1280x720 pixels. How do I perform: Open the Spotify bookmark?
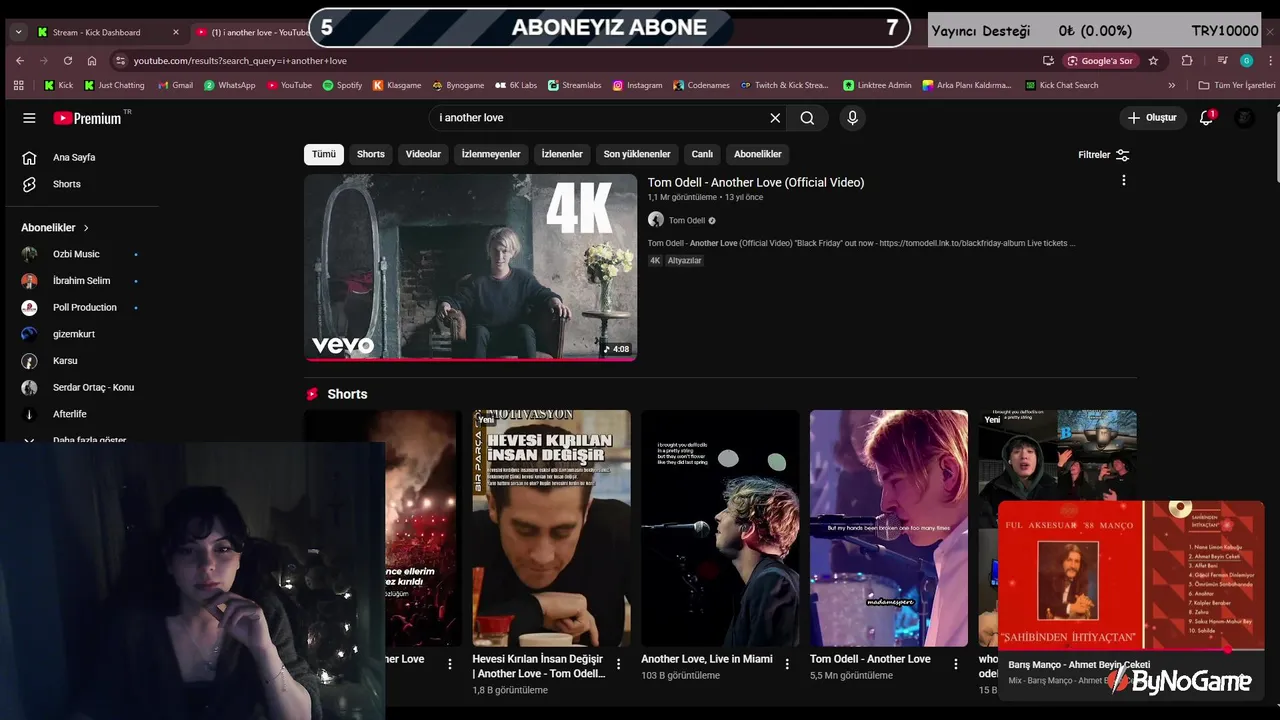[x=342, y=85]
